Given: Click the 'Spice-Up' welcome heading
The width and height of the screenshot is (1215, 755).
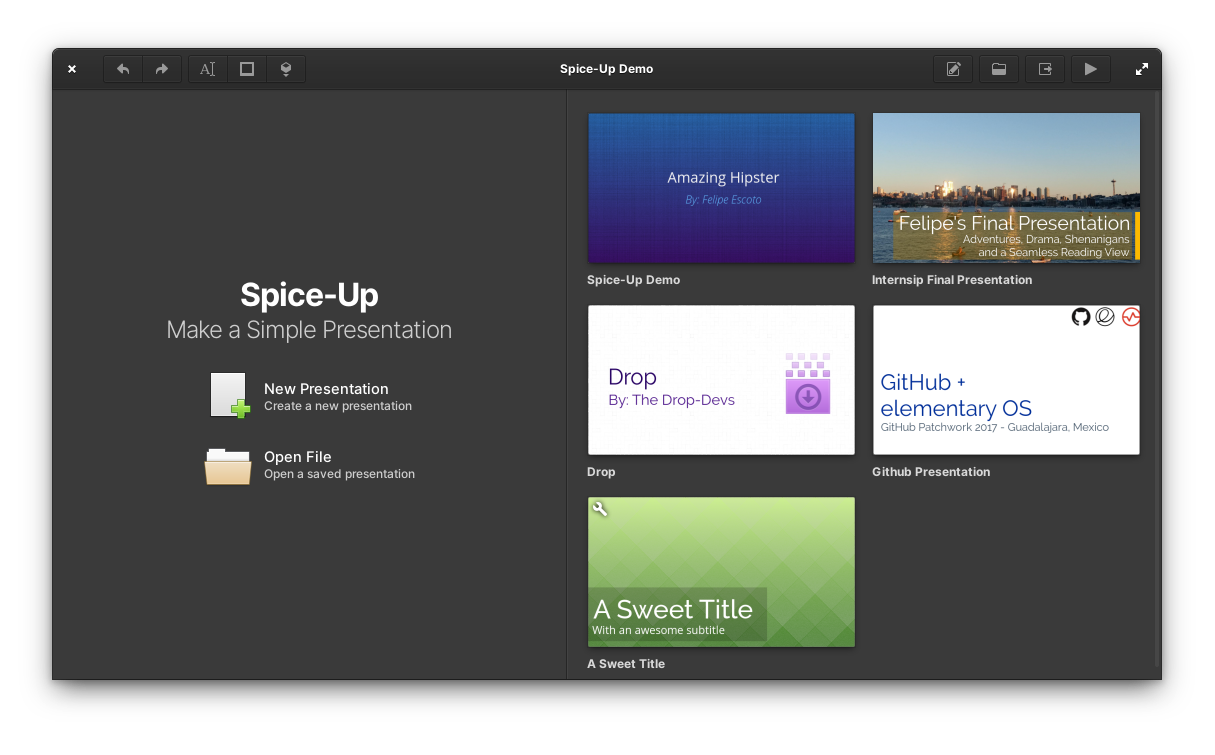Looking at the screenshot, I should click(x=309, y=295).
